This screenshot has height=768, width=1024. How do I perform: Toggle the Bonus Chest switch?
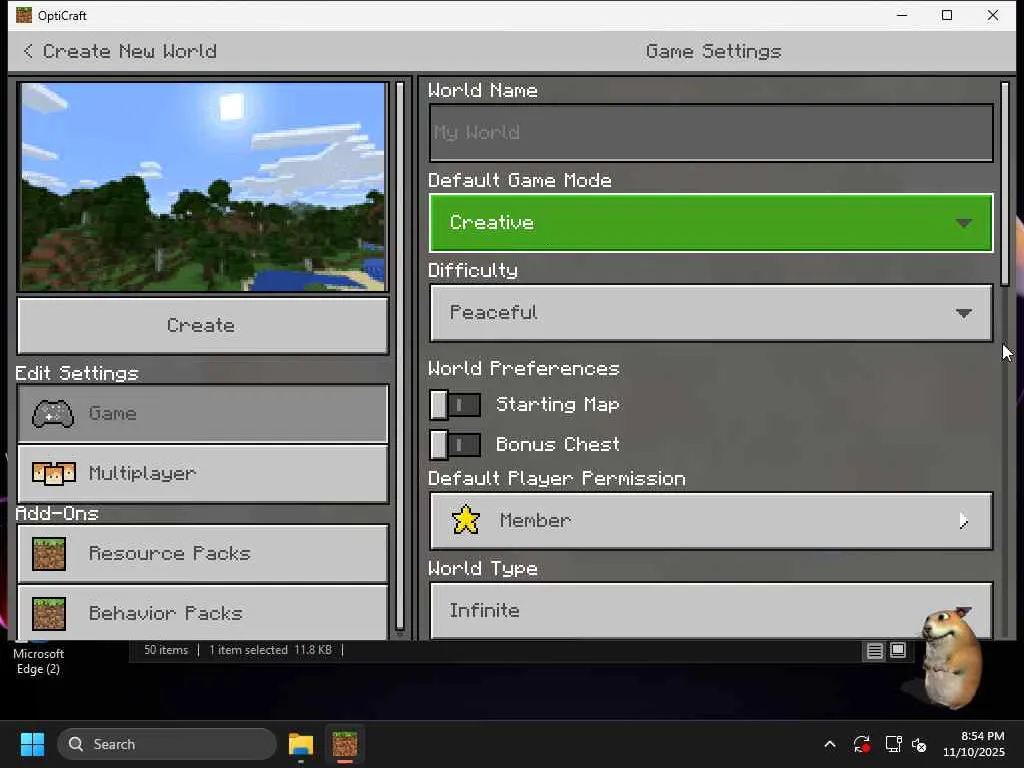click(455, 445)
